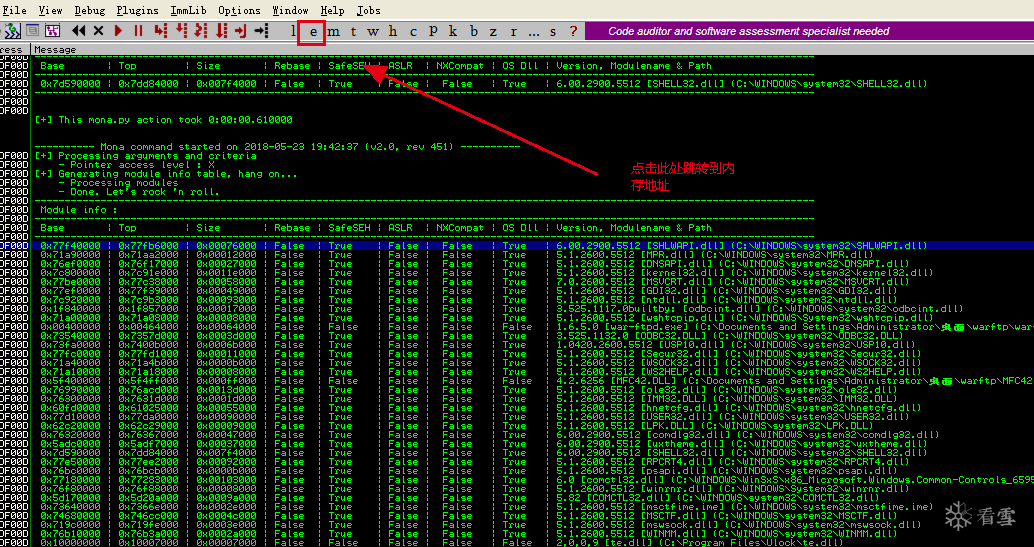Open the Debug menu

pyautogui.click(x=90, y=11)
